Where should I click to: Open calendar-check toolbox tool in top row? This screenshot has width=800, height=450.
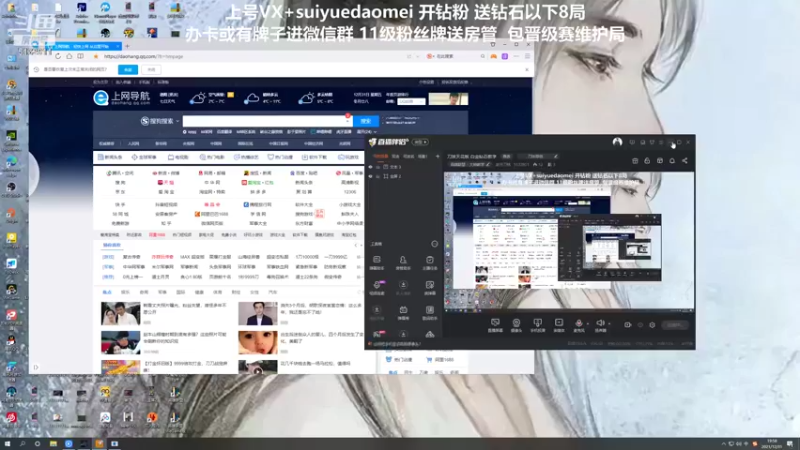pos(430,262)
